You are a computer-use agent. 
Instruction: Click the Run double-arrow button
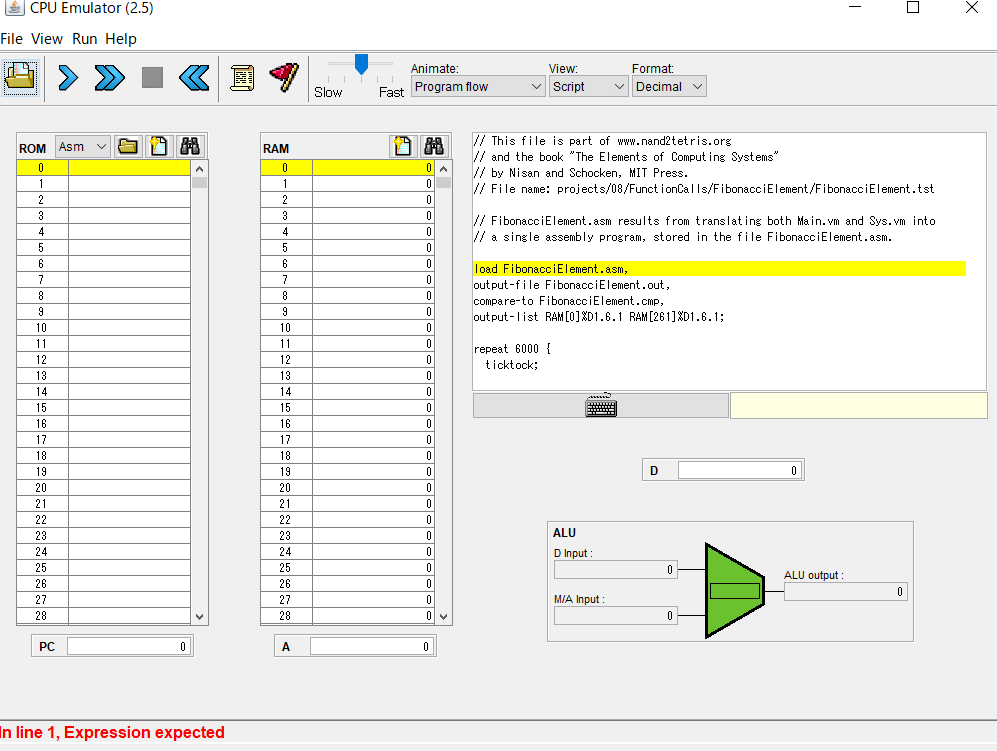coord(110,77)
